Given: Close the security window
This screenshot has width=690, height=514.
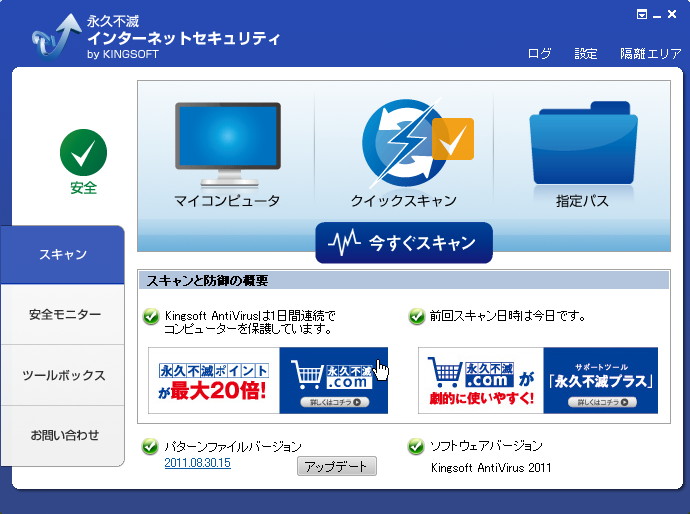Looking at the screenshot, I should coord(672,15).
